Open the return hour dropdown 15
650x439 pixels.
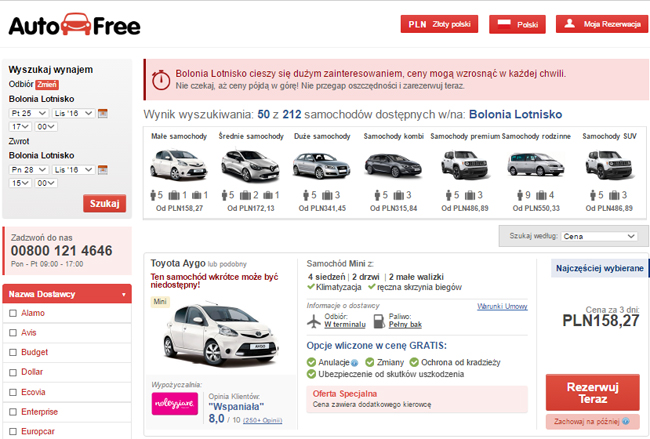(20, 183)
